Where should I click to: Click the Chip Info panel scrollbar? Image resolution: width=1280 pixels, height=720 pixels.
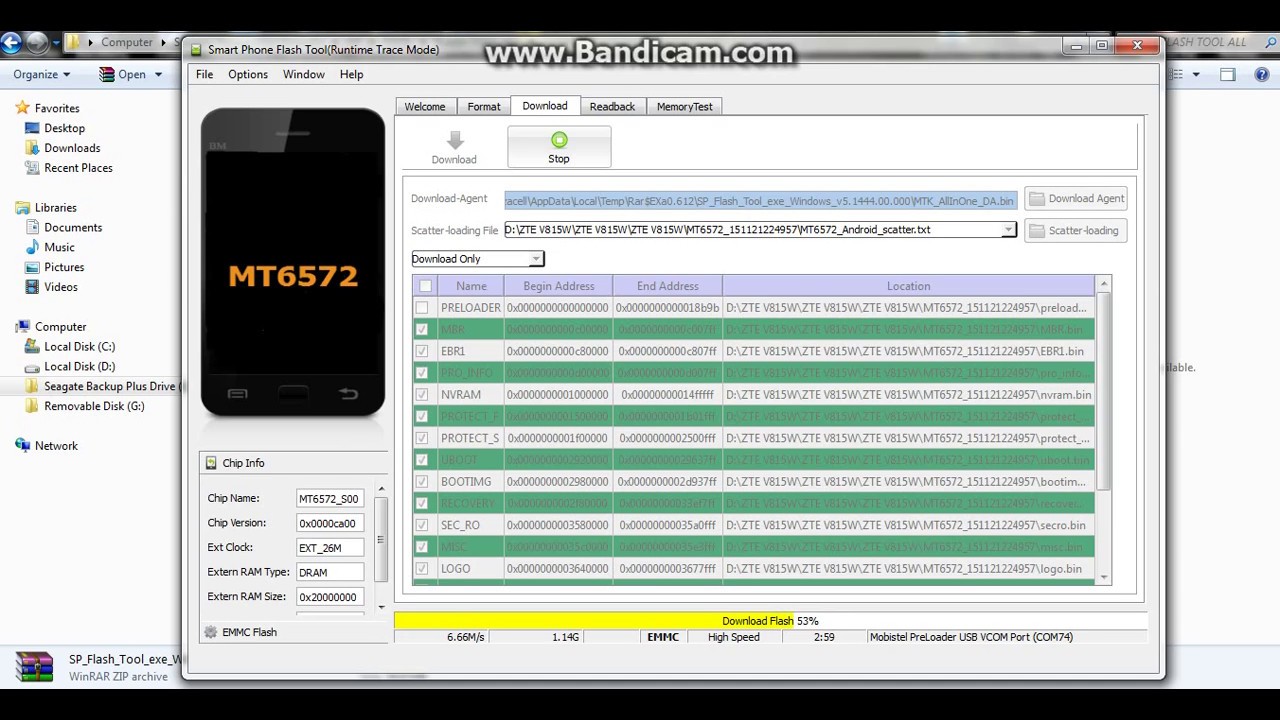click(380, 547)
